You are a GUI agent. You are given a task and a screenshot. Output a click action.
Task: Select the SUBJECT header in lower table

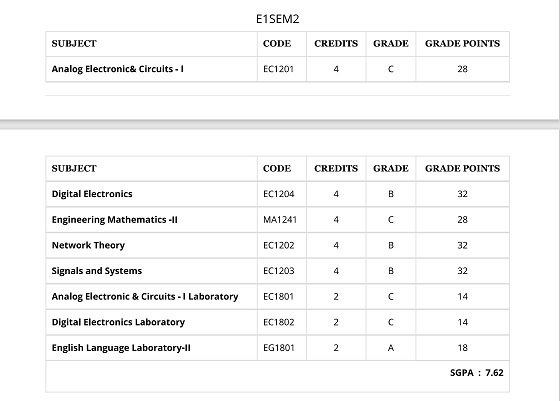tap(74, 169)
